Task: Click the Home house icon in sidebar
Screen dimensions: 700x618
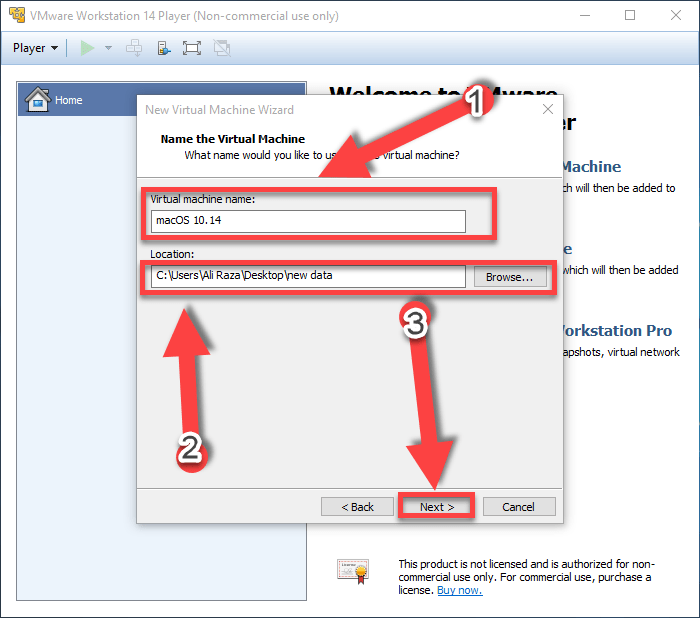Action: click(x=37, y=100)
